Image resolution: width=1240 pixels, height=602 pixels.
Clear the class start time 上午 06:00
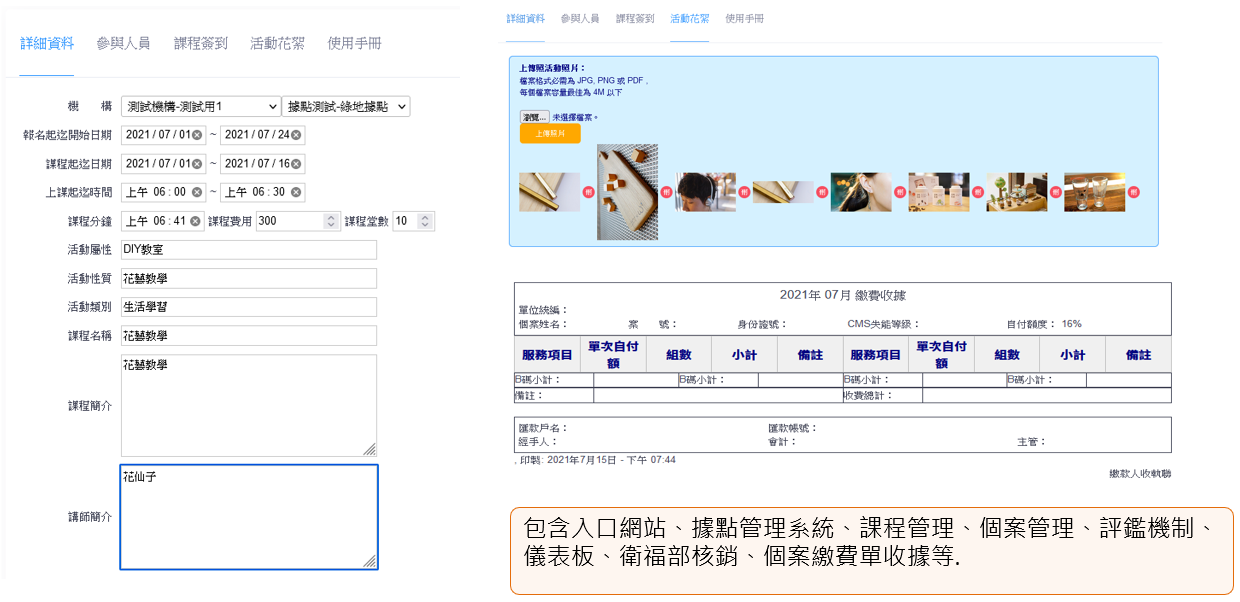[x=198, y=193]
